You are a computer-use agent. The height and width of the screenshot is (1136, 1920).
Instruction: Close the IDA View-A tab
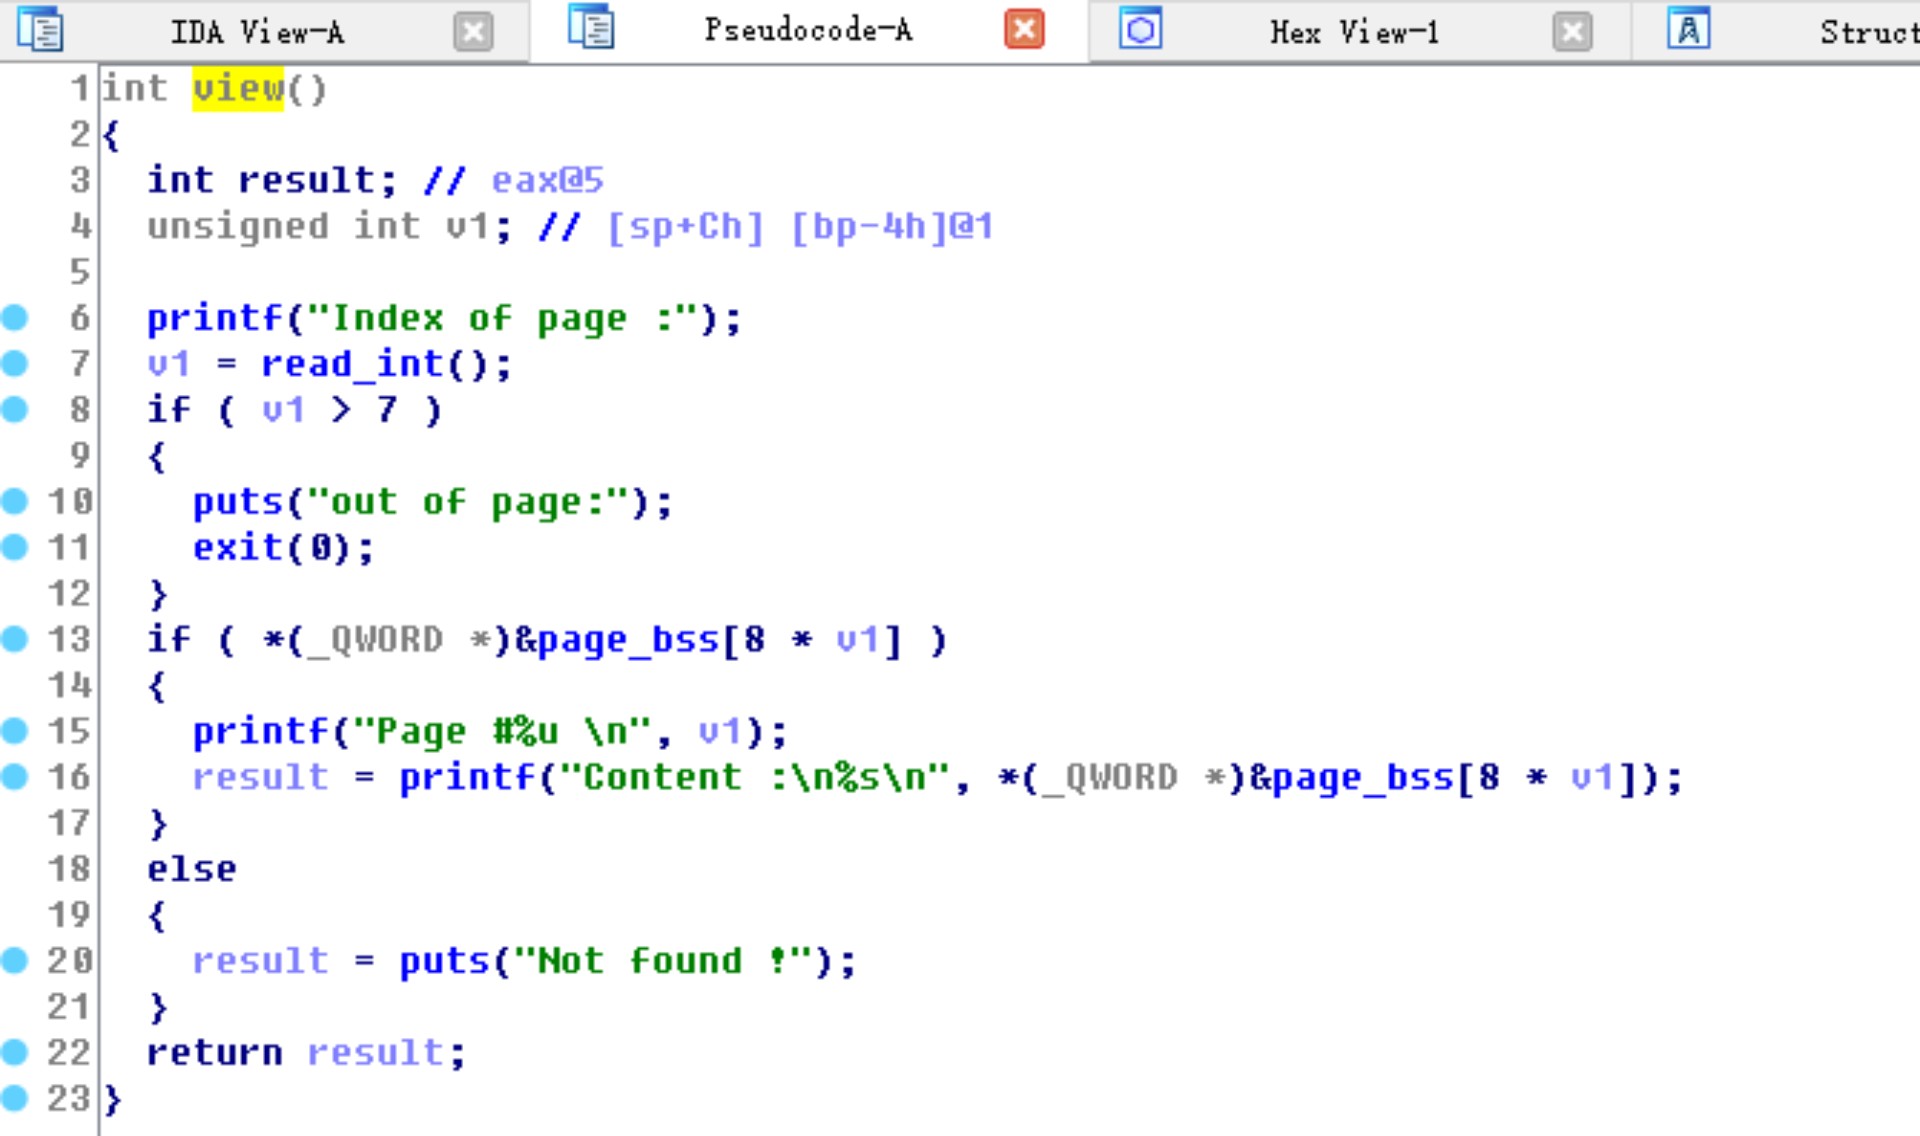coord(473,32)
